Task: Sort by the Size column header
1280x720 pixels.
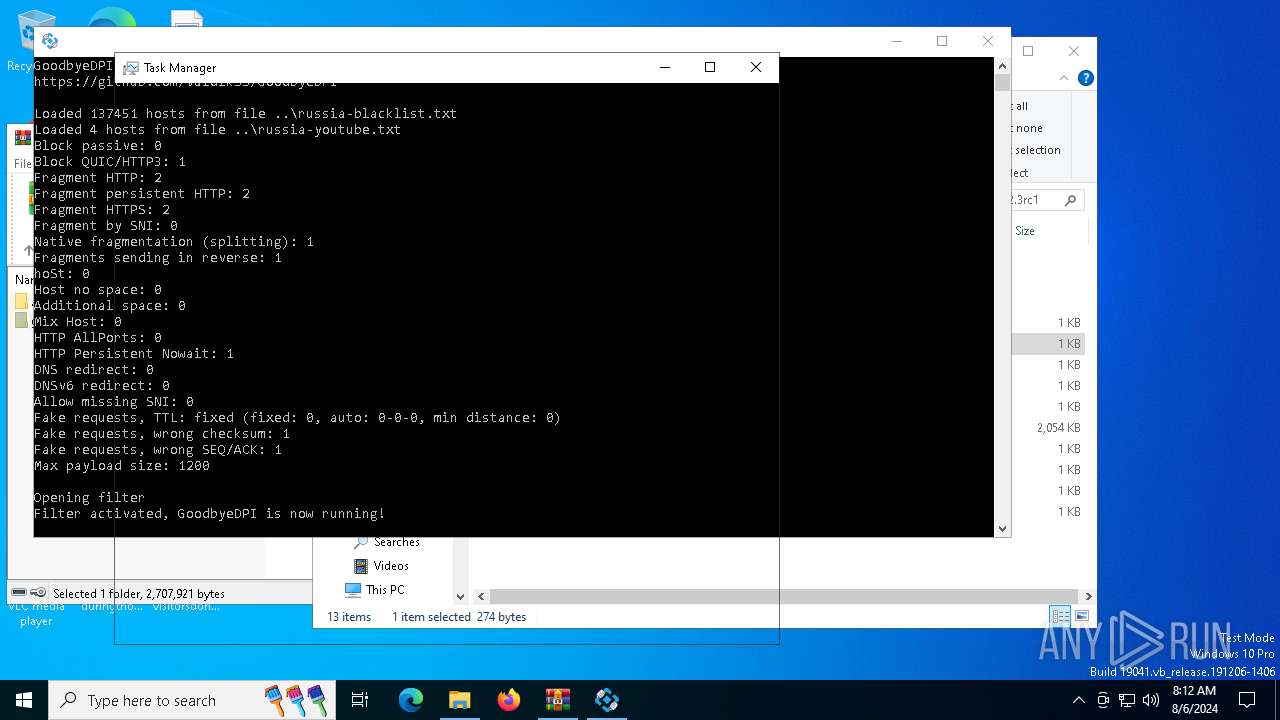Action: (1025, 231)
